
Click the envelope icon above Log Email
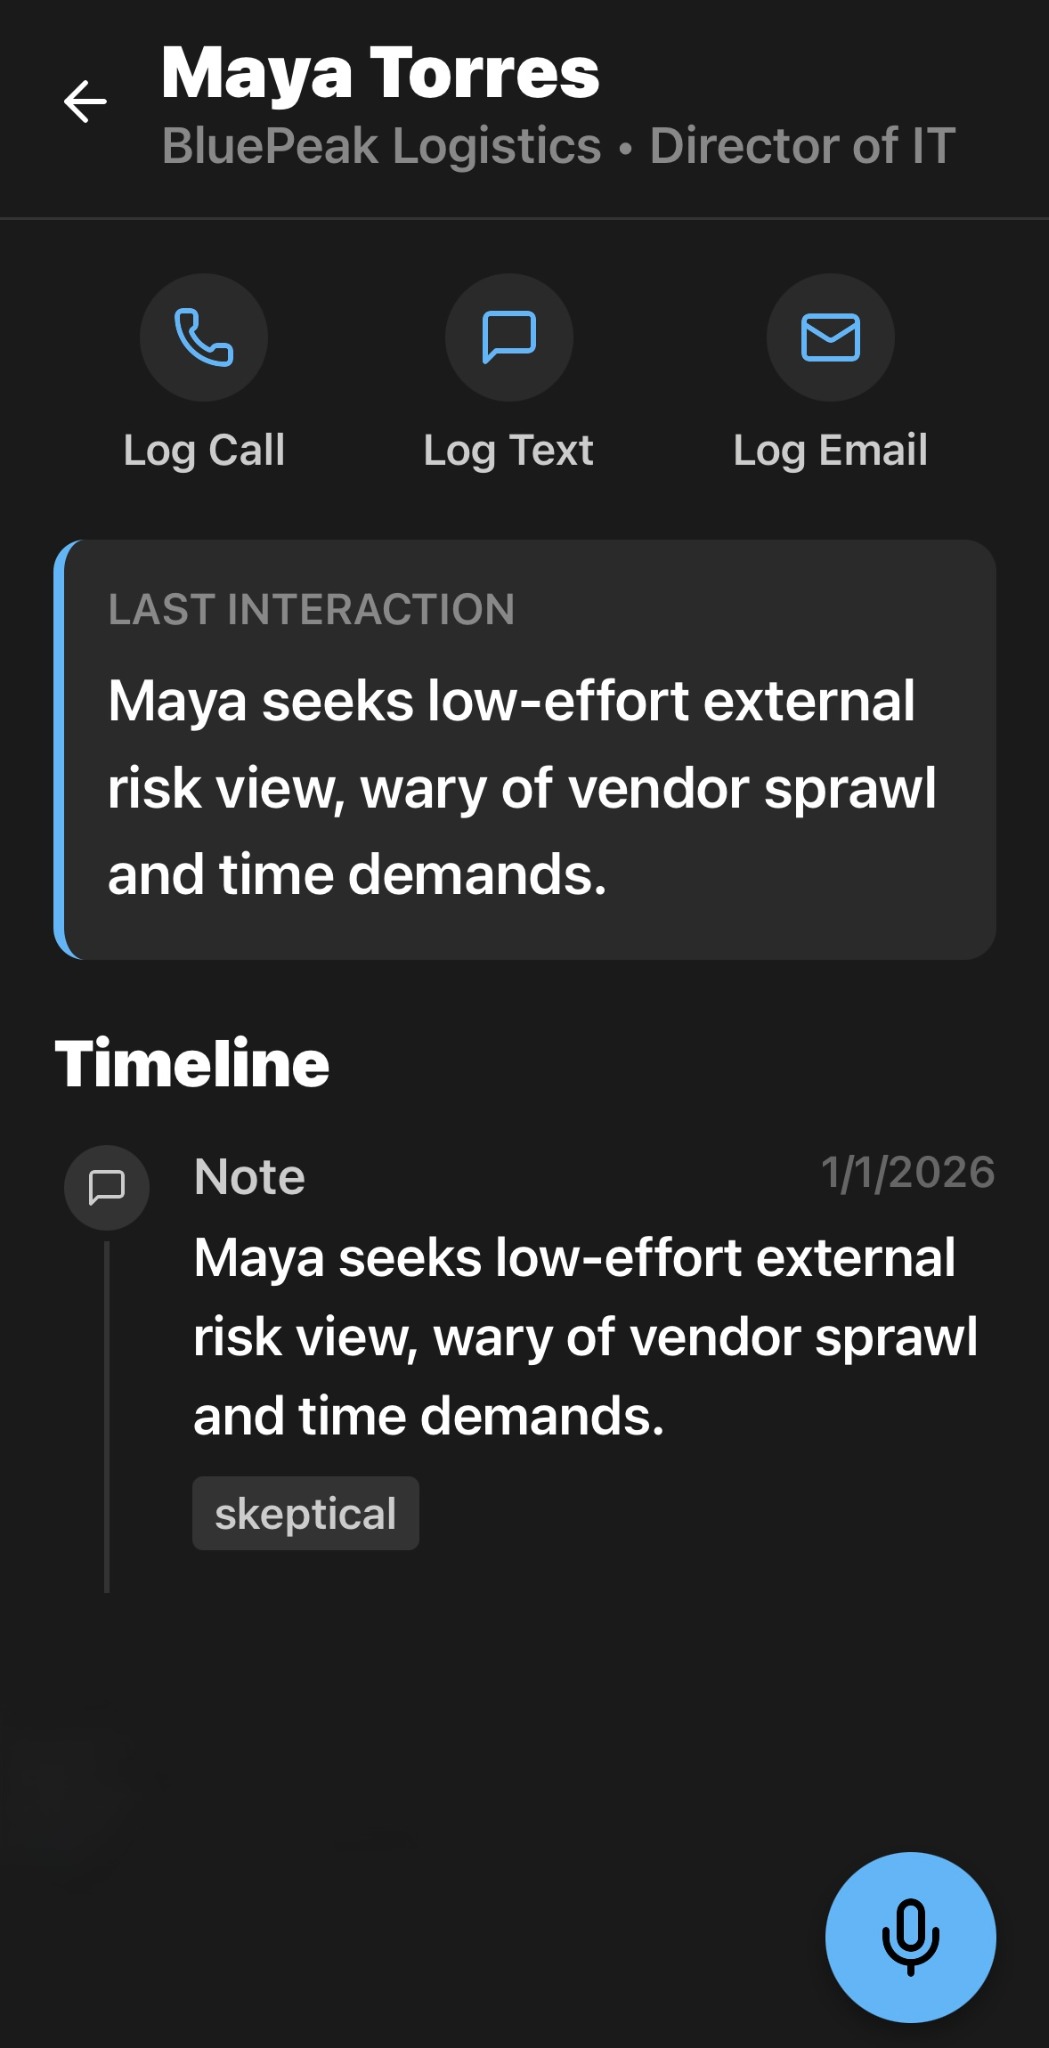831,338
